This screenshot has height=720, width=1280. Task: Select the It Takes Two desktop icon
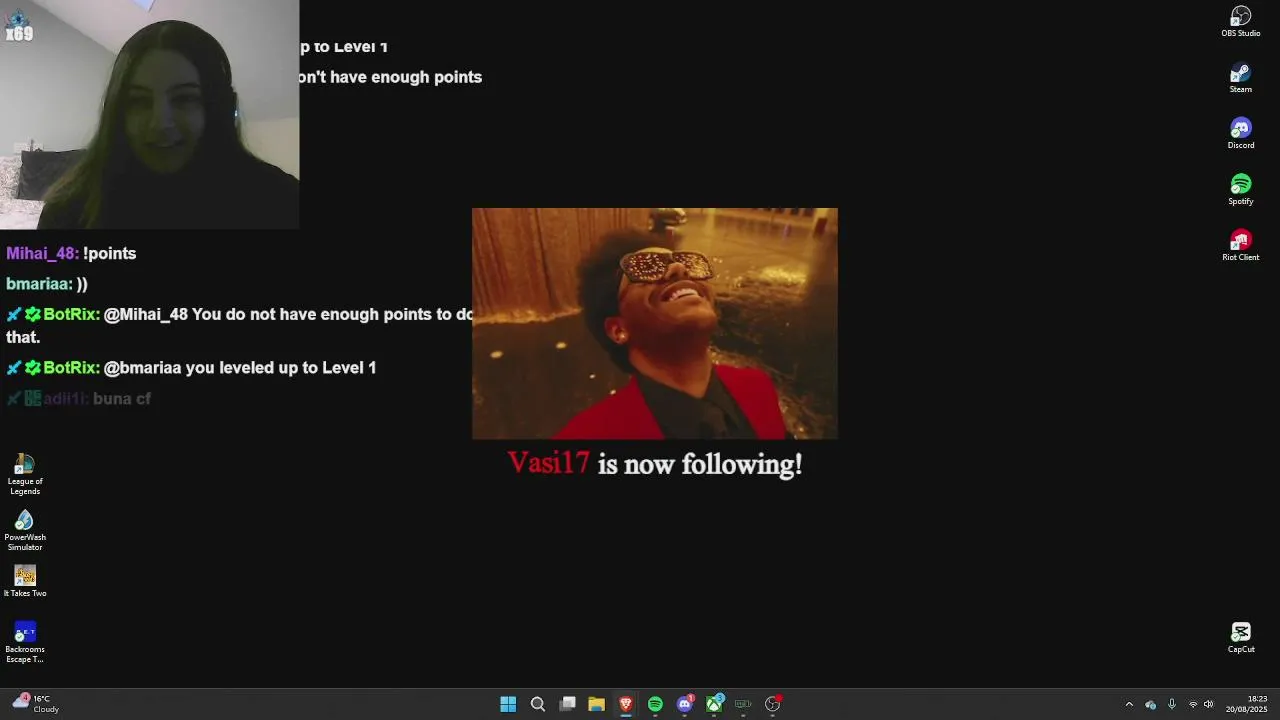25,581
